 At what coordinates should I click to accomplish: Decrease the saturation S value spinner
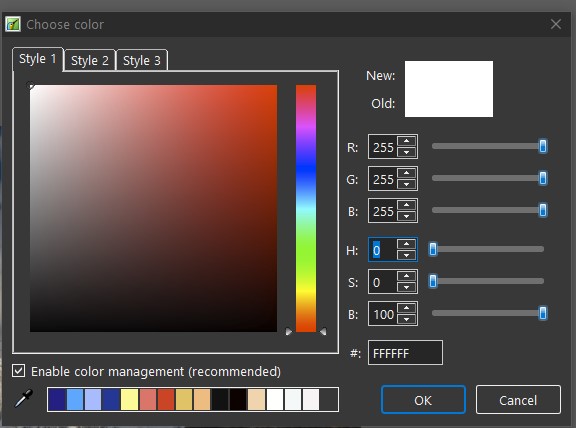coord(406,287)
